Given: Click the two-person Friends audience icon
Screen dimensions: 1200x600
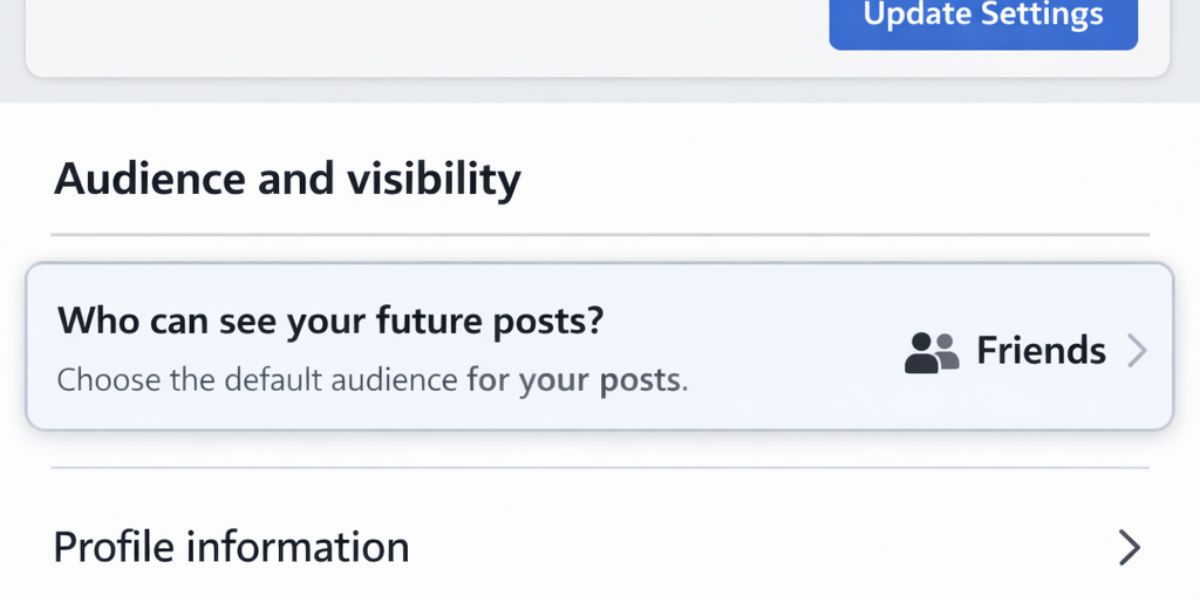Looking at the screenshot, I should 931,352.
